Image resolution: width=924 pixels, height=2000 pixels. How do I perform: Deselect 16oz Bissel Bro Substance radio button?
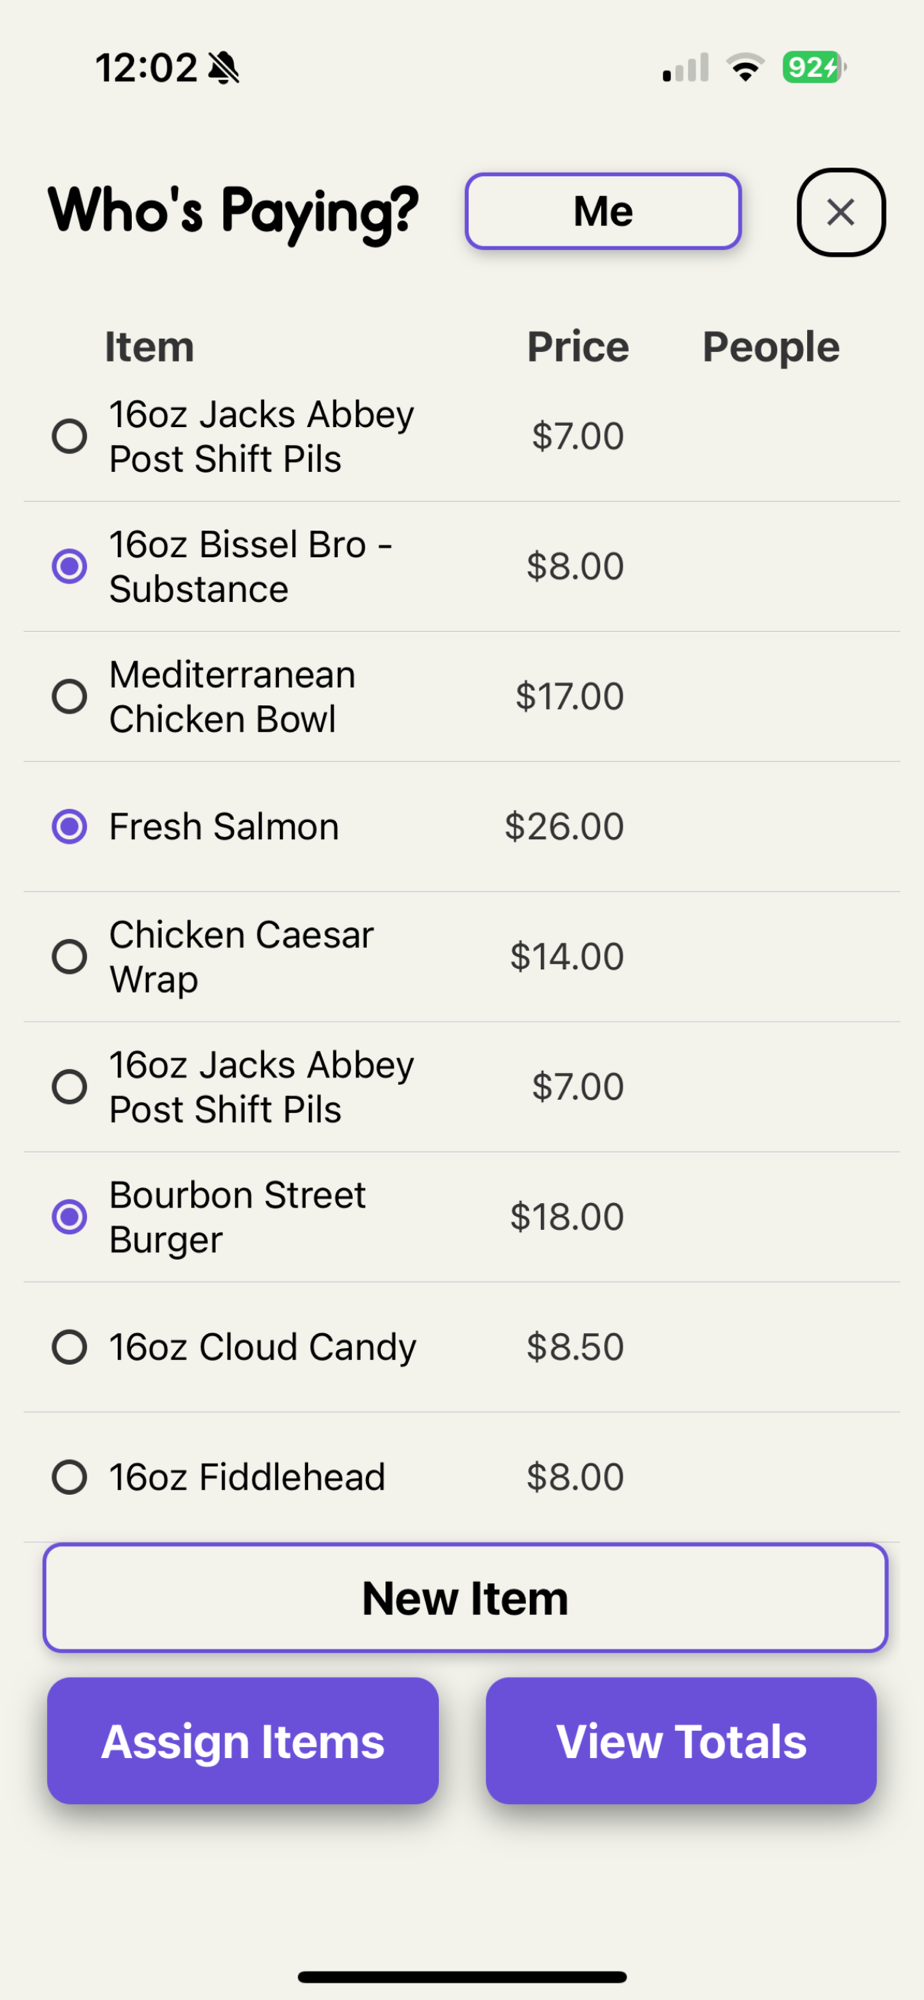click(x=69, y=566)
